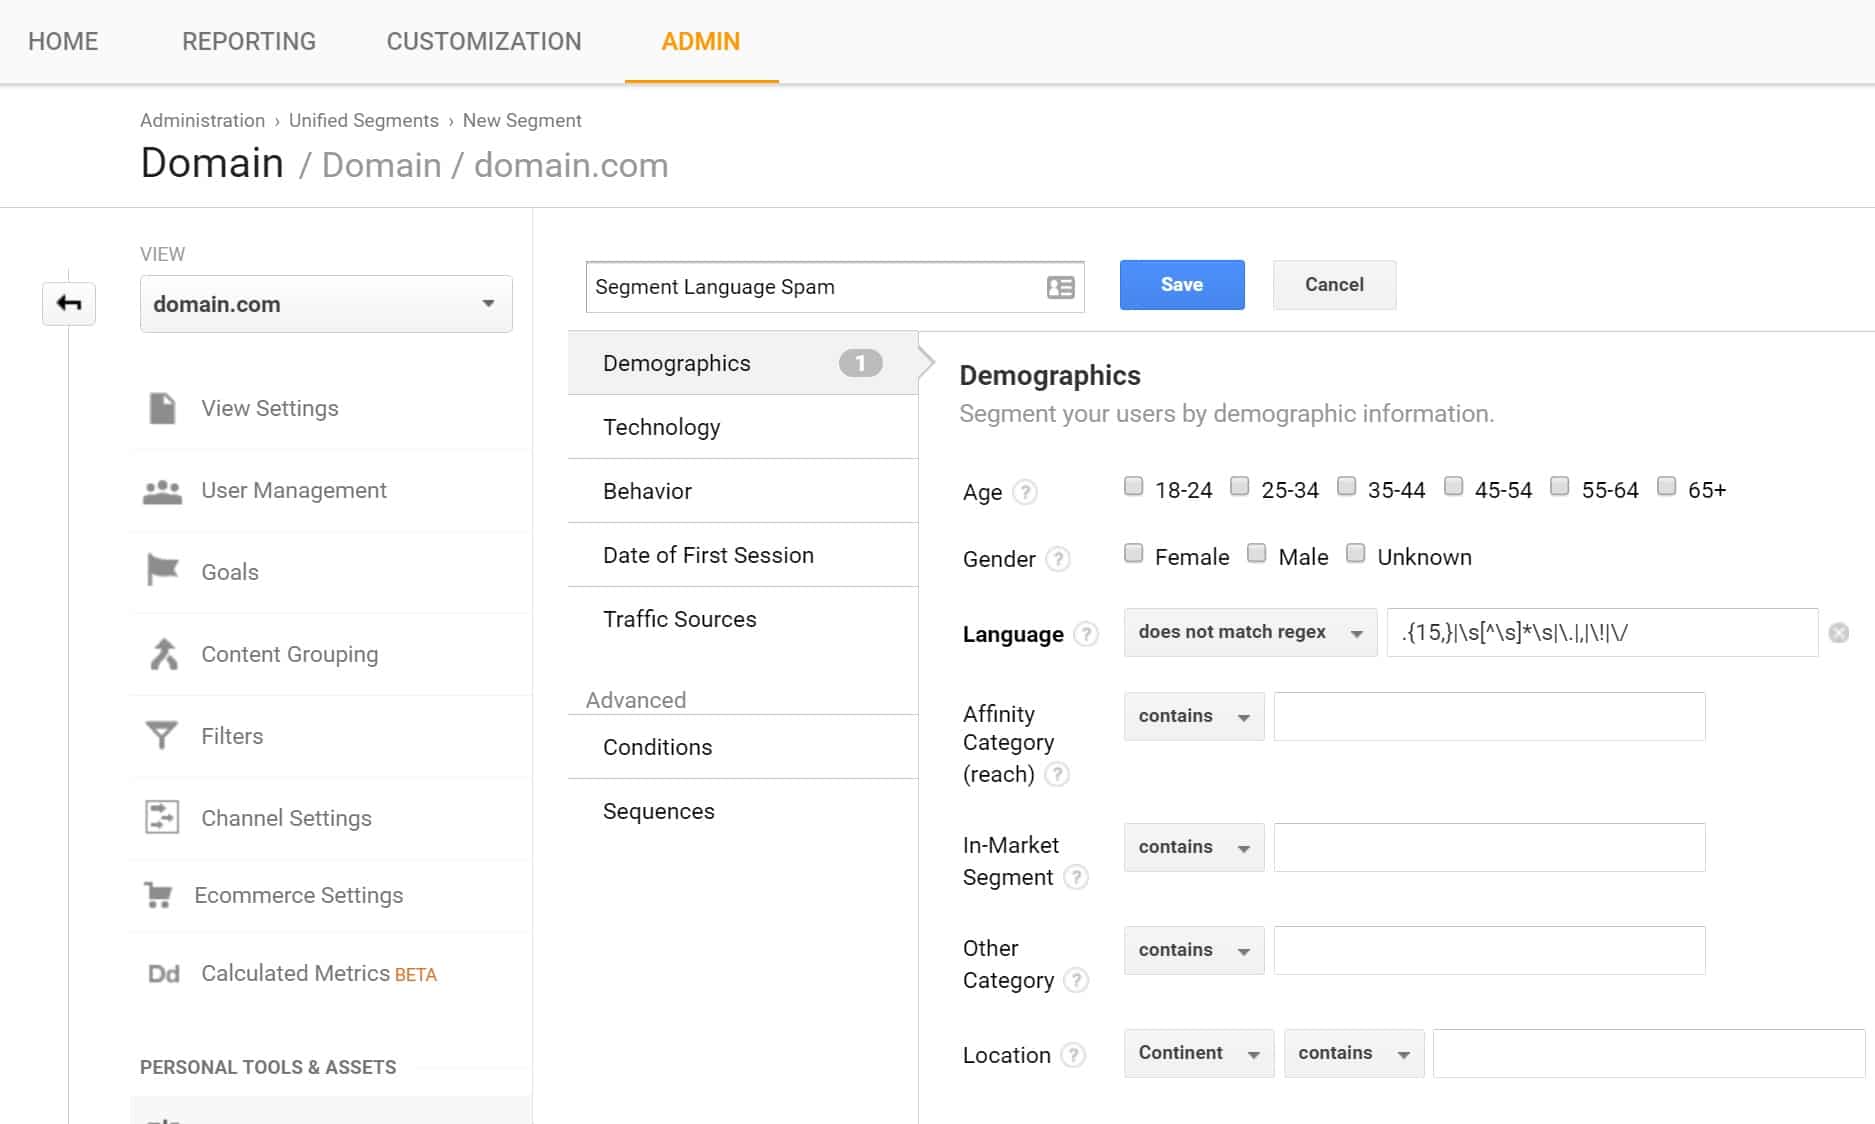Select the Calculated Metrics Dd icon
This screenshot has width=1875, height=1124.
[161, 972]
